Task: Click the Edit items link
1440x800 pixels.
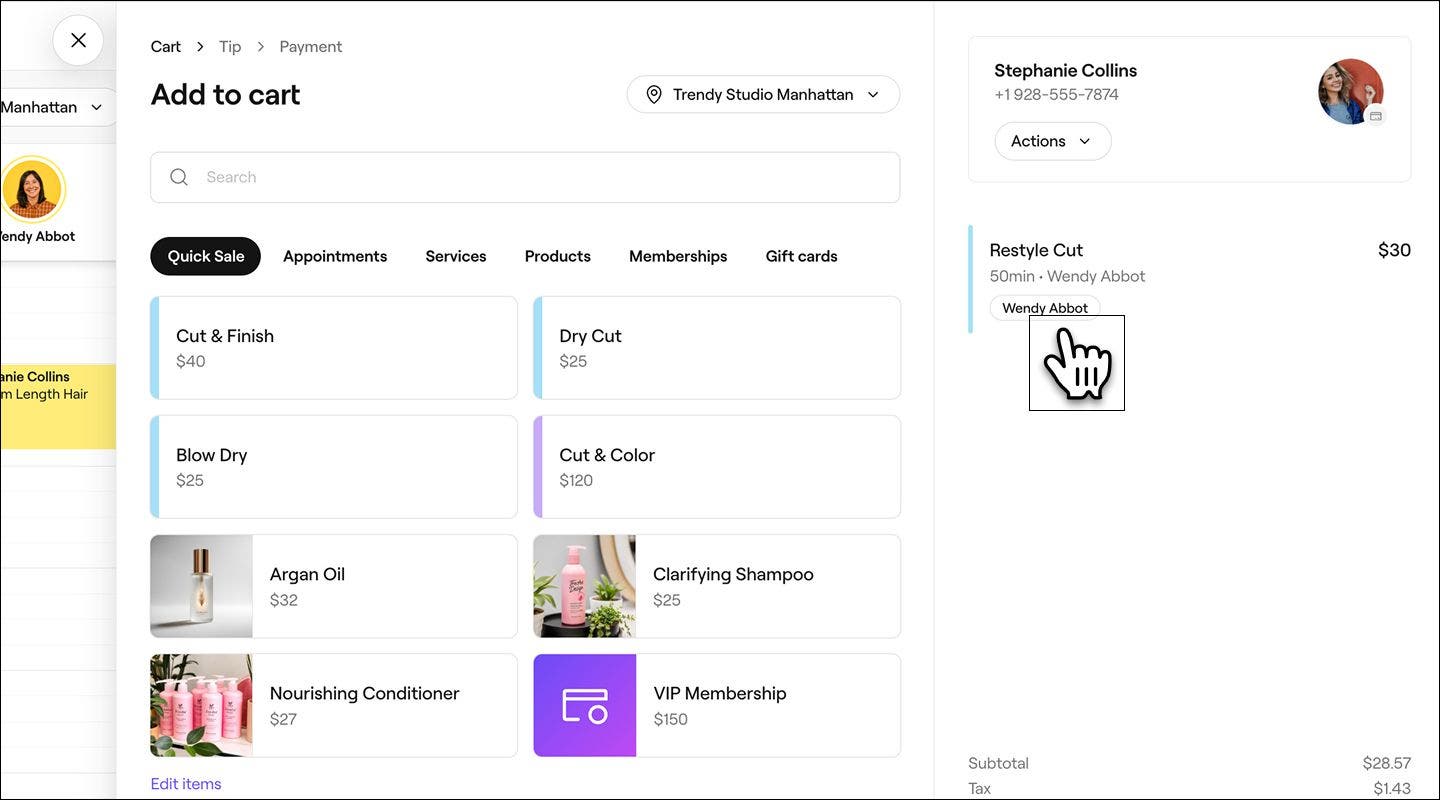Action: [x=186, y=784]
